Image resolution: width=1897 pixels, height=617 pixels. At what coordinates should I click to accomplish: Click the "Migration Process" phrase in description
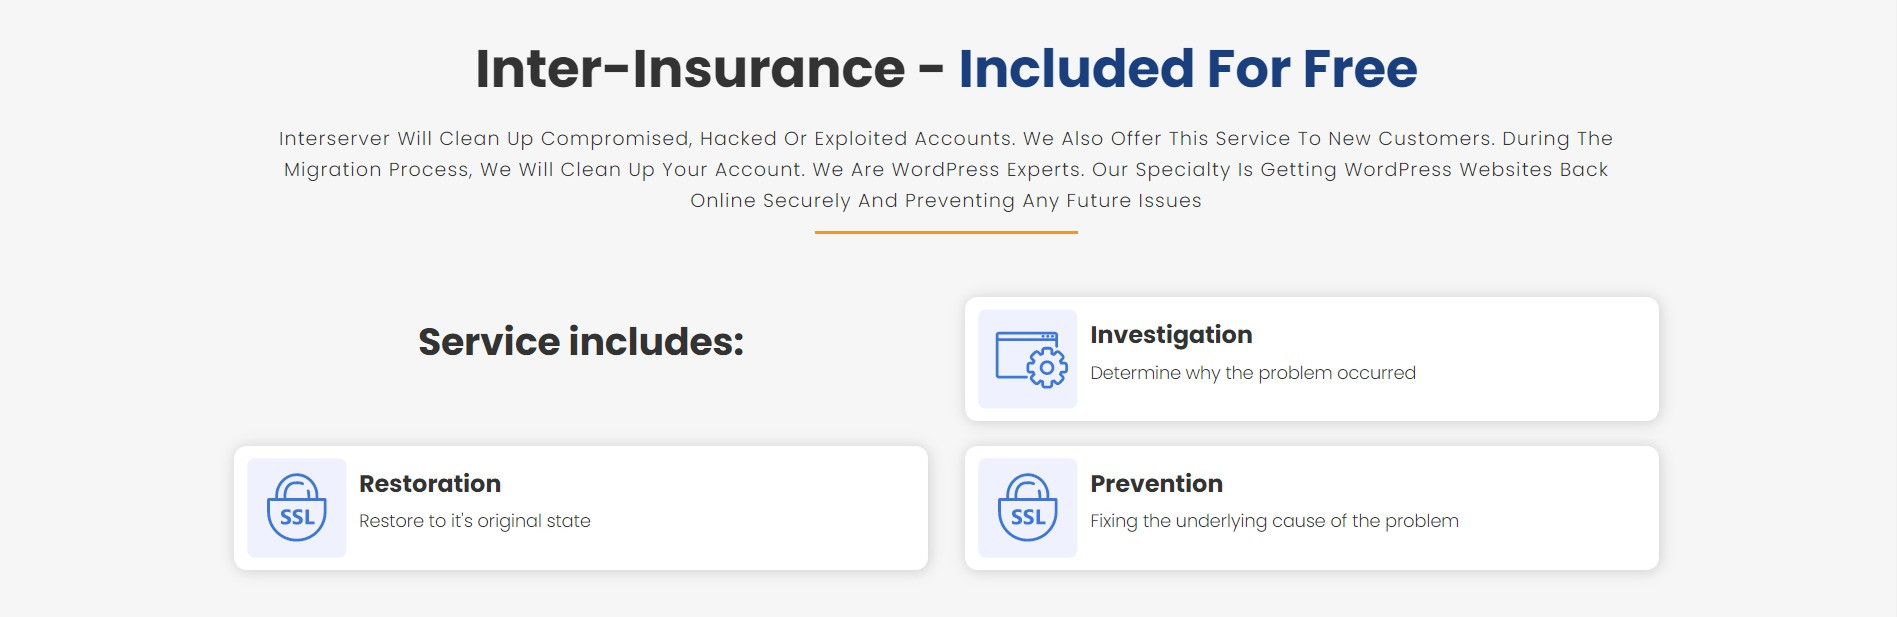click(377, 170)
